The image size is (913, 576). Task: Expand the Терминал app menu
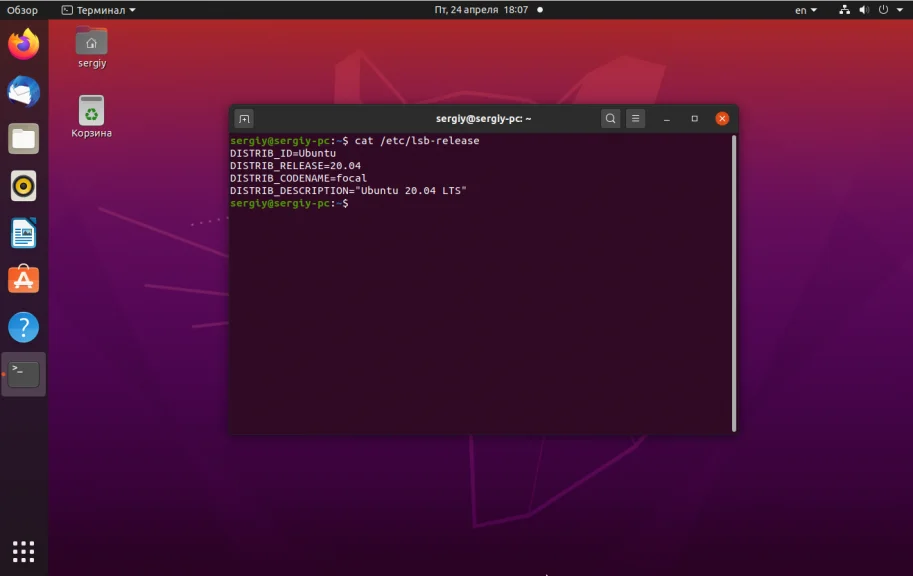[98, 10]
